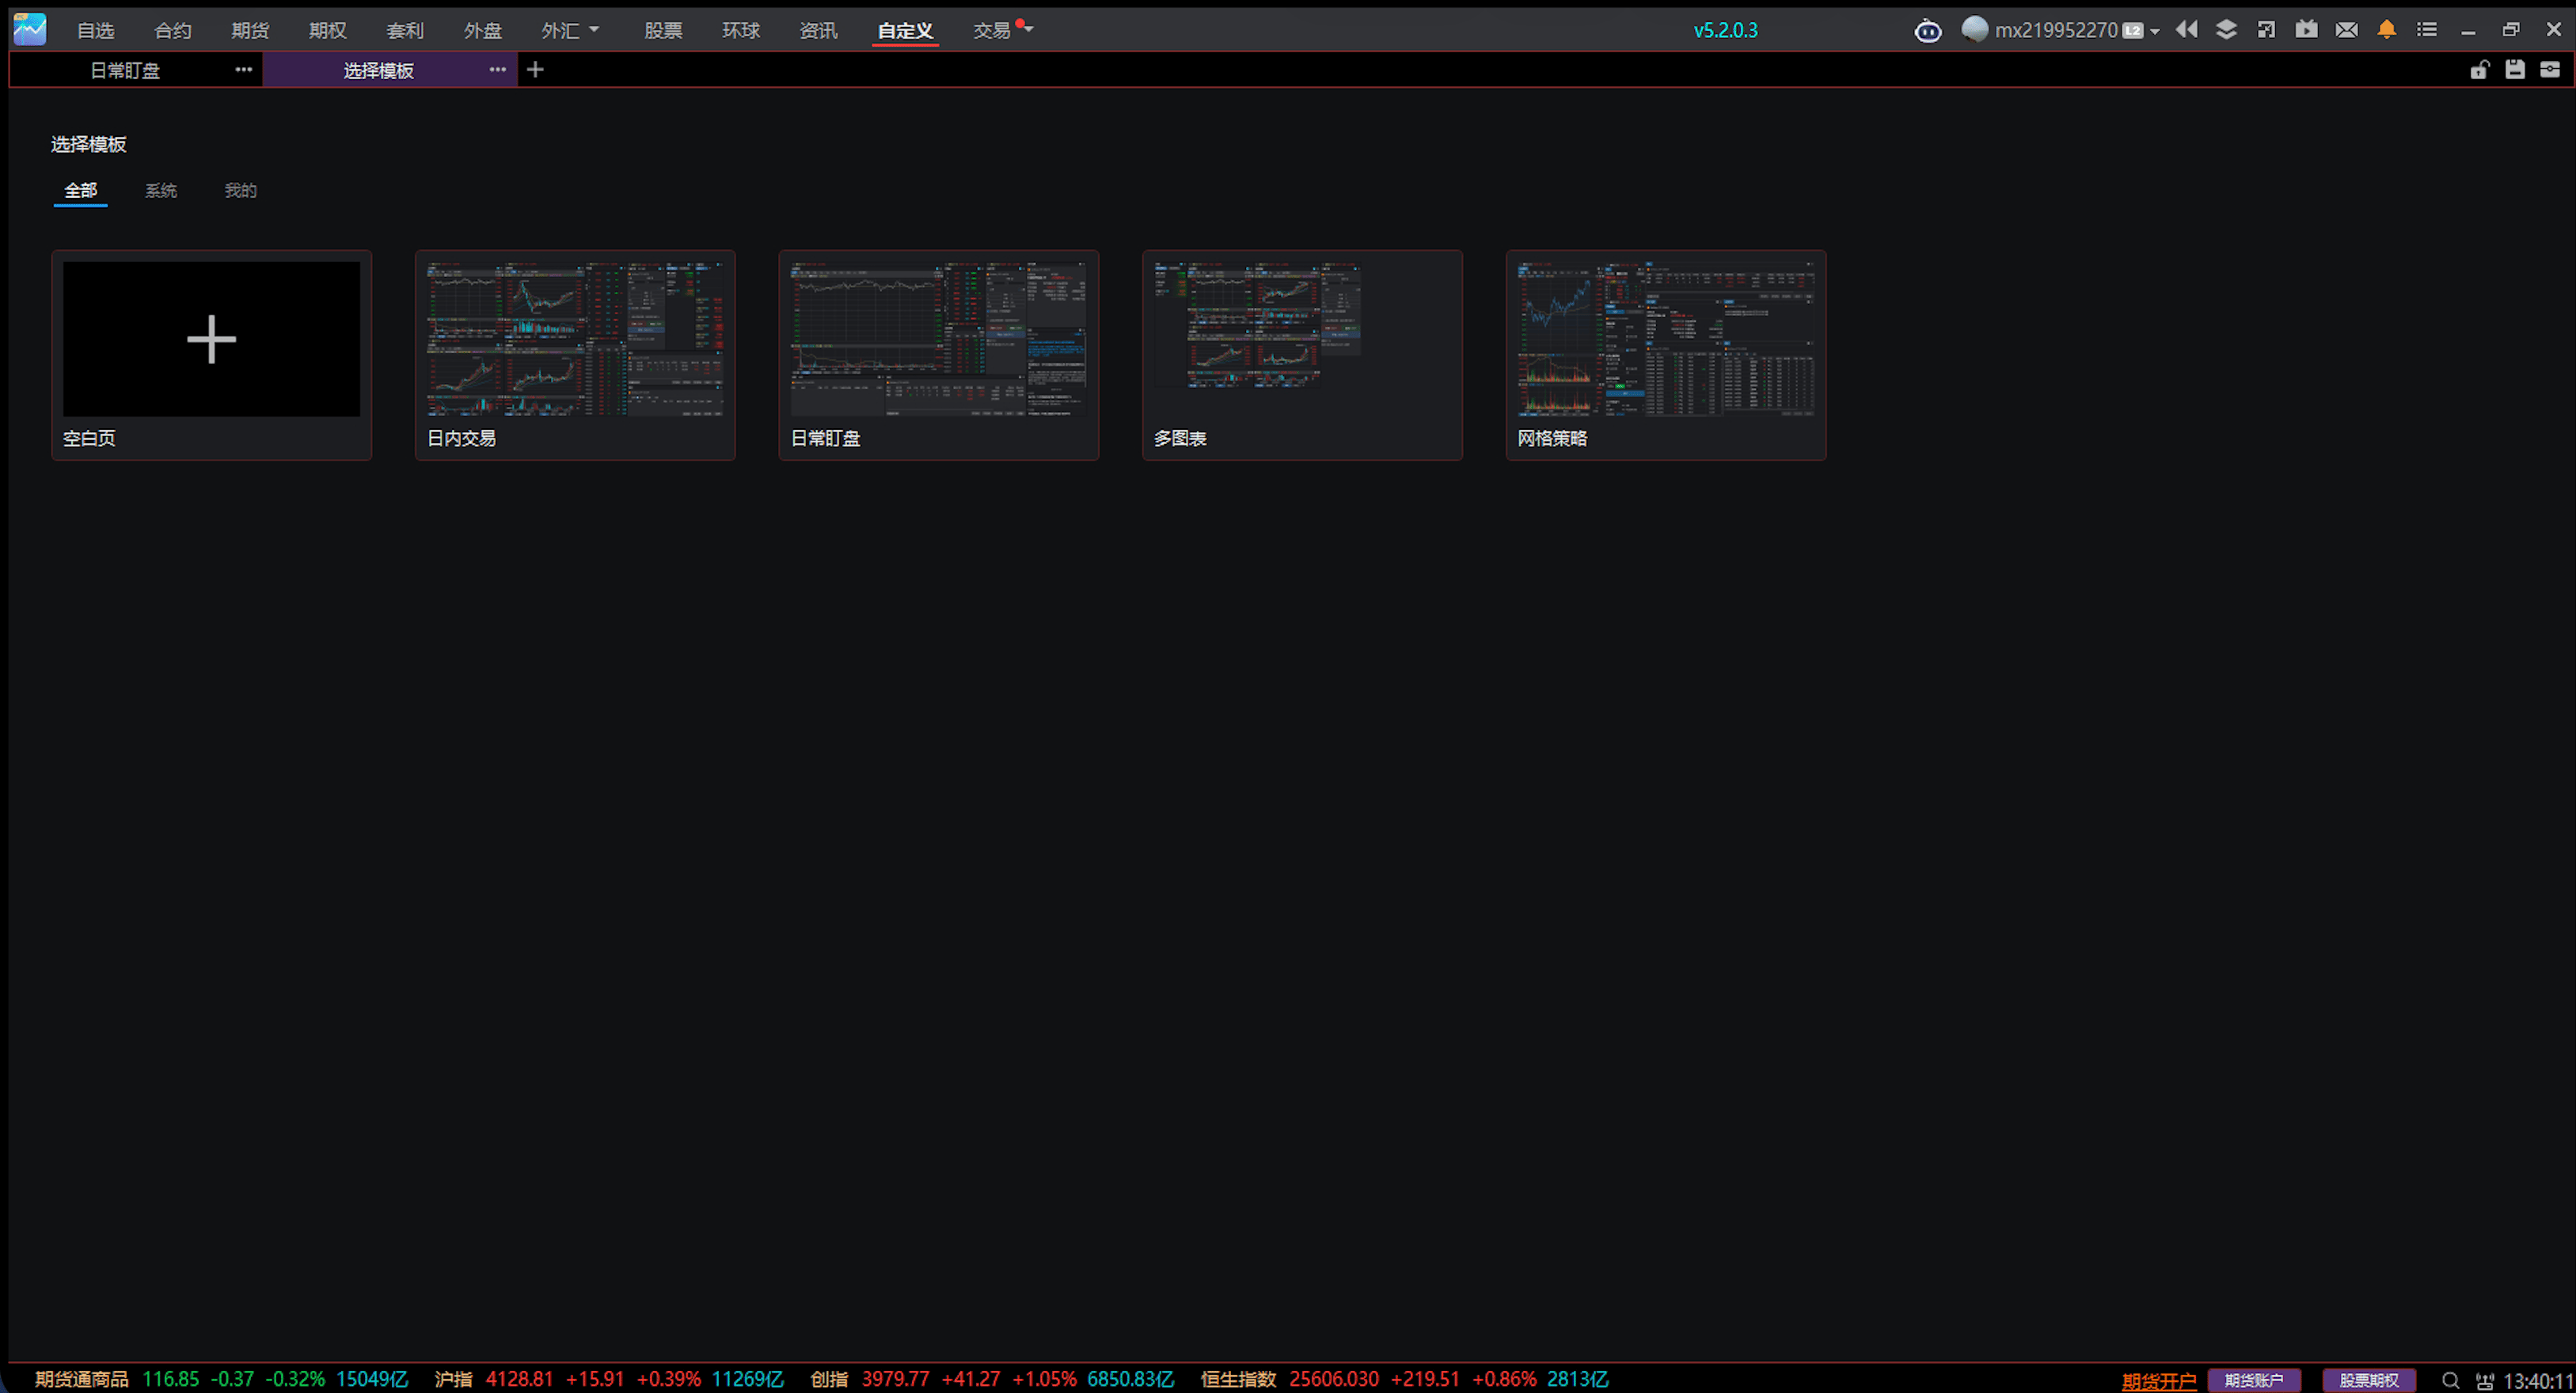Open the stacked layers icon
Viewport: 2576px width, 1393px height.
pyautogui.click(x=2226, y=29)
